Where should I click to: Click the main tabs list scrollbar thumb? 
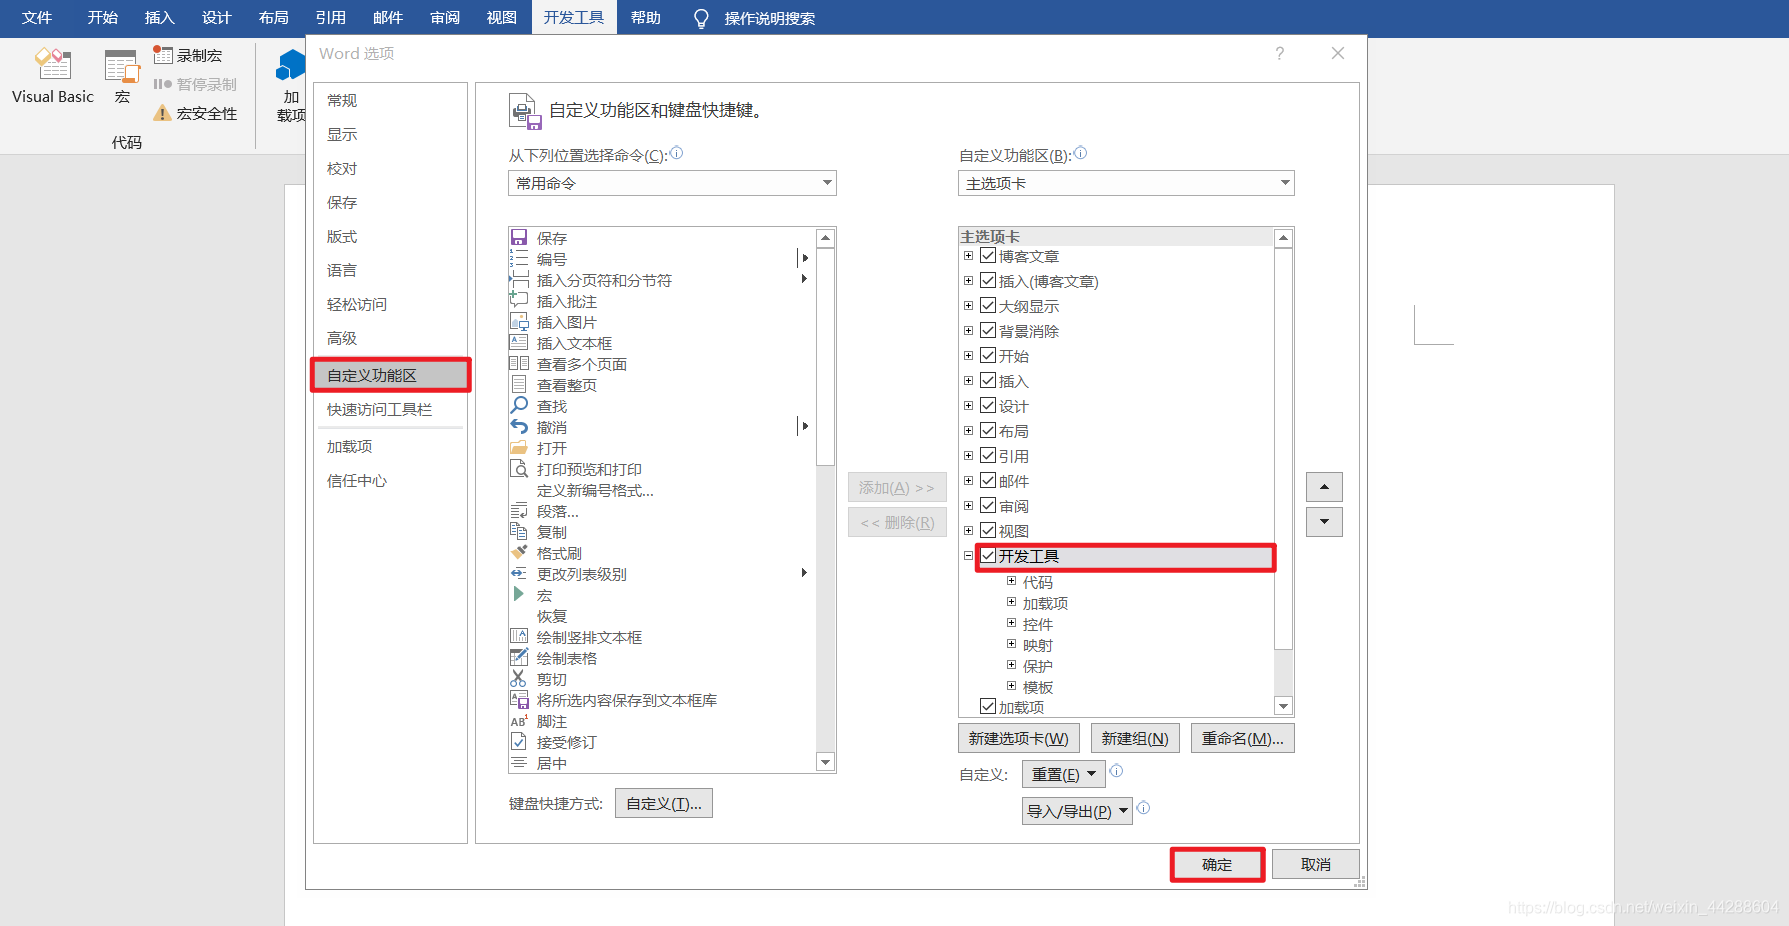(x=1284, y=448)
